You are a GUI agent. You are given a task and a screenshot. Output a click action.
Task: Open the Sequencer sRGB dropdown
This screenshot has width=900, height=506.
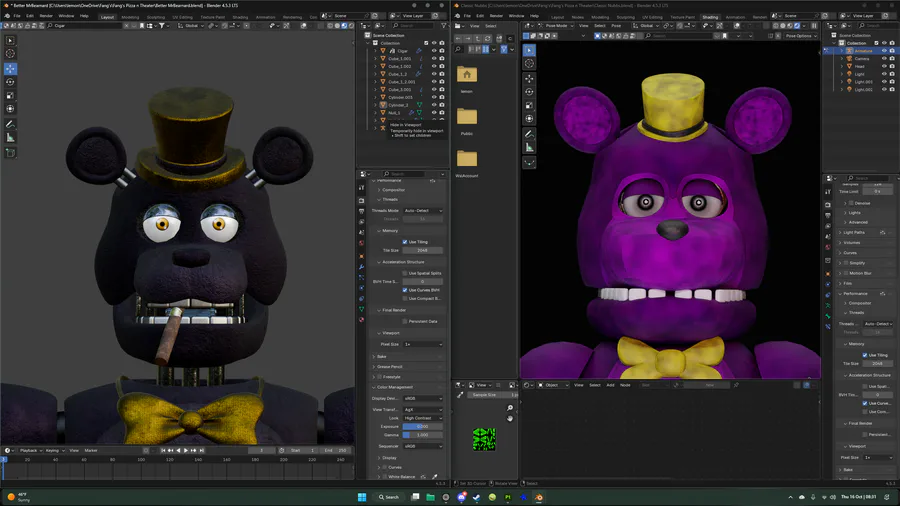[423, 446]
